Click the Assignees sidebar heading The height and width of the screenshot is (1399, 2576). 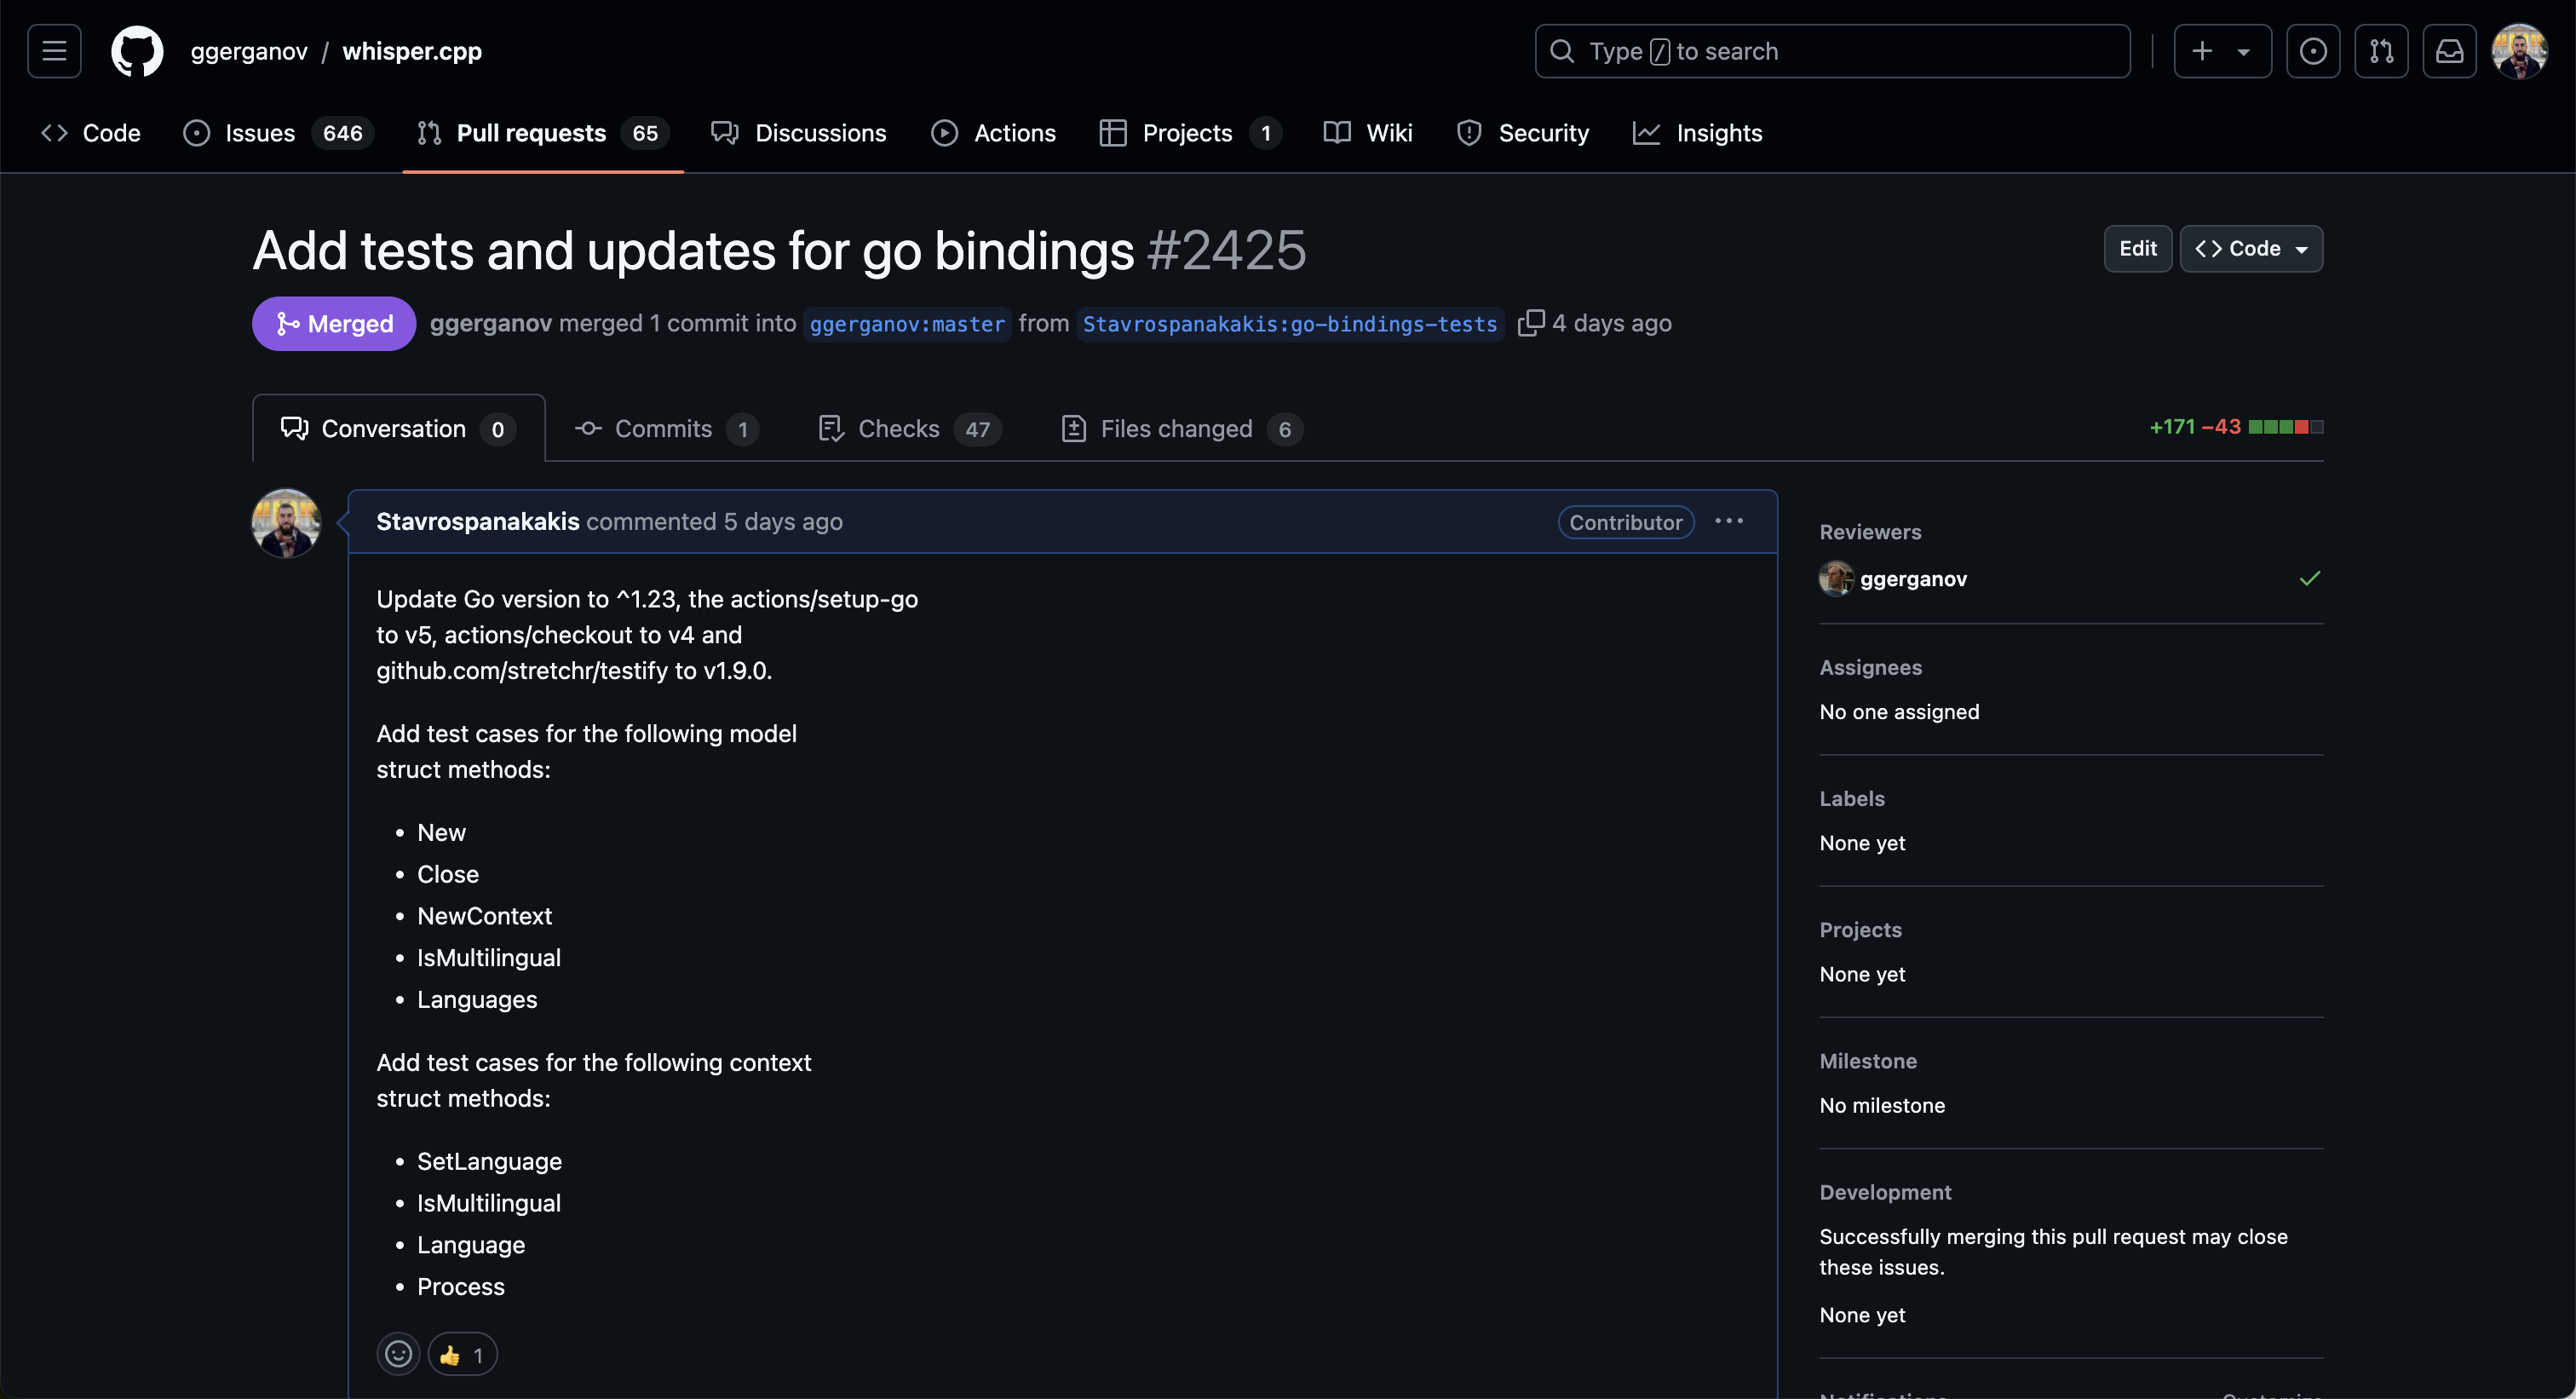click(x=1870, y=666)
